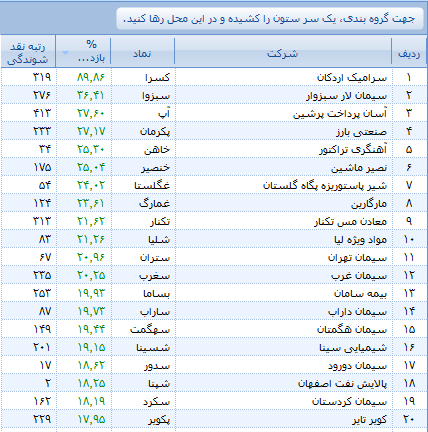Select company نصیر ماشین
The image size is (428, 432).
tap(359, 168)
